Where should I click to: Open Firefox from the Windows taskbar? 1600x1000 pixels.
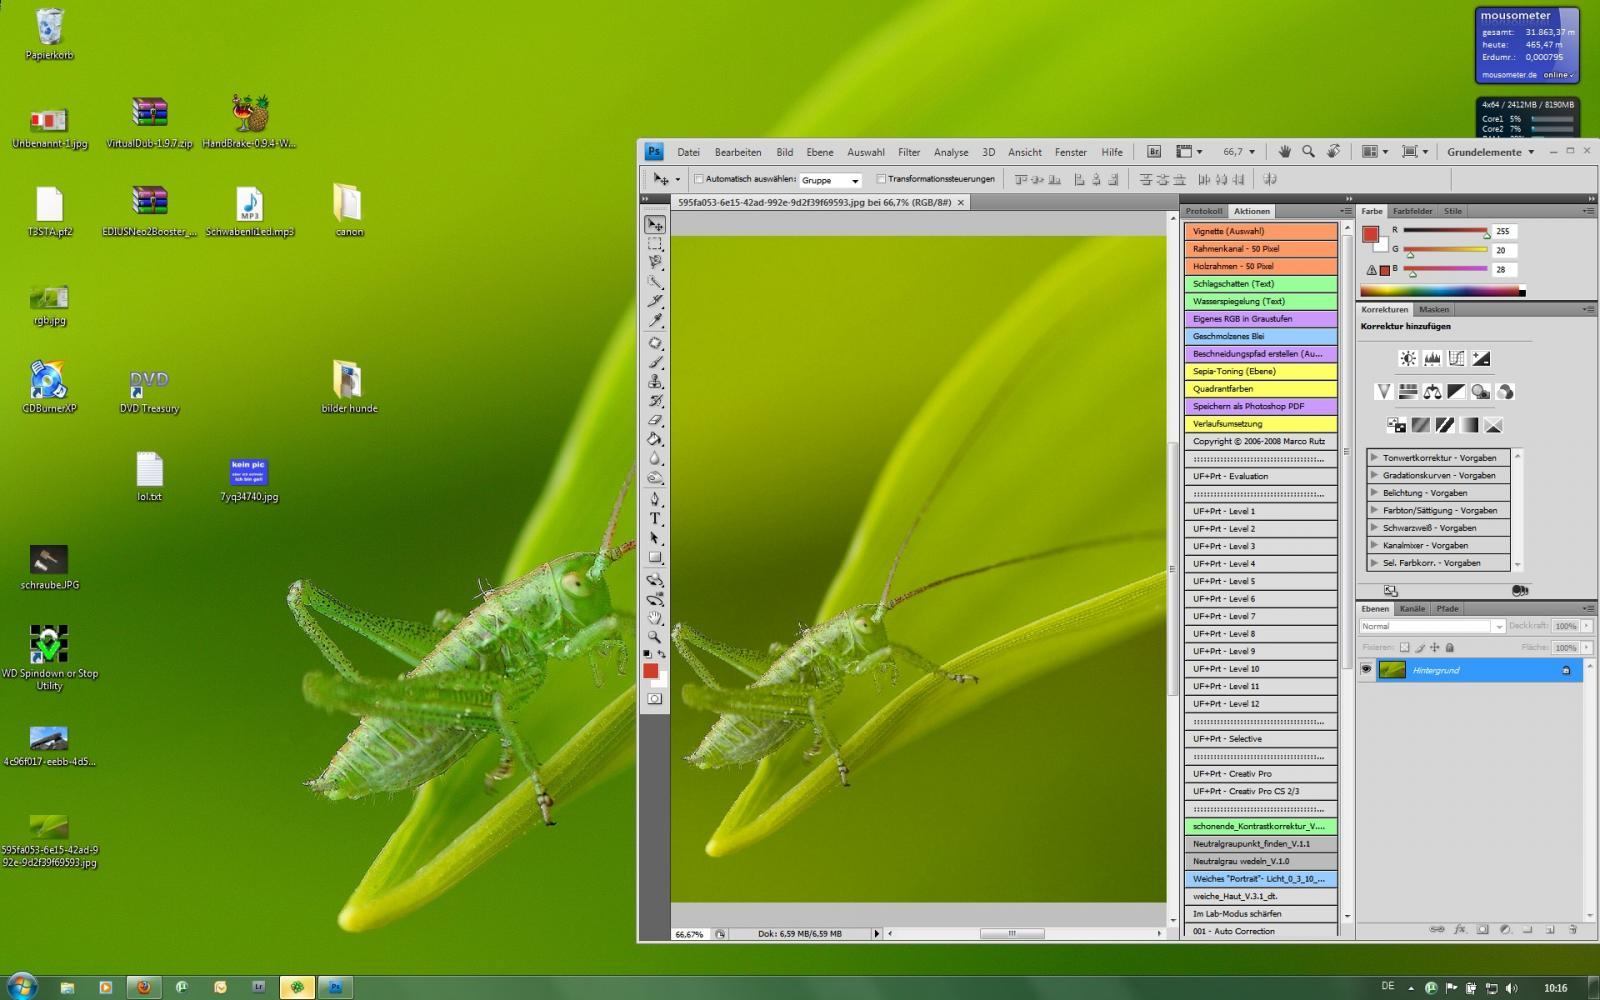[x=144, y=986]
